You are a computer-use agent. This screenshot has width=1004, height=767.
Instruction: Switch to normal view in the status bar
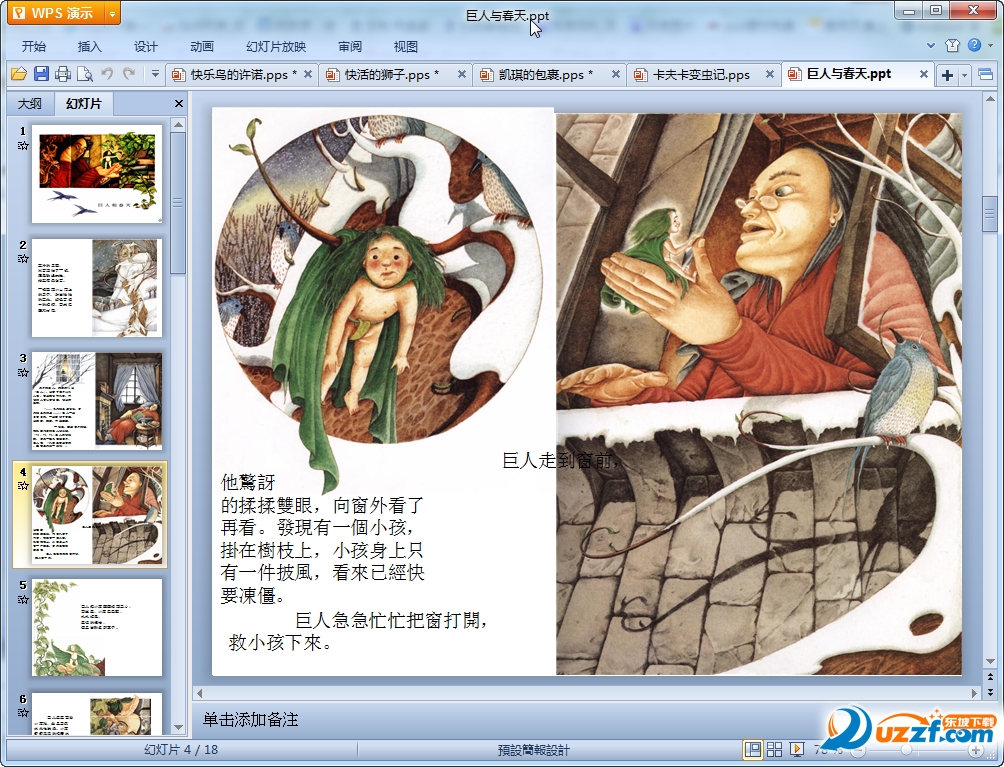click(753, 750)
